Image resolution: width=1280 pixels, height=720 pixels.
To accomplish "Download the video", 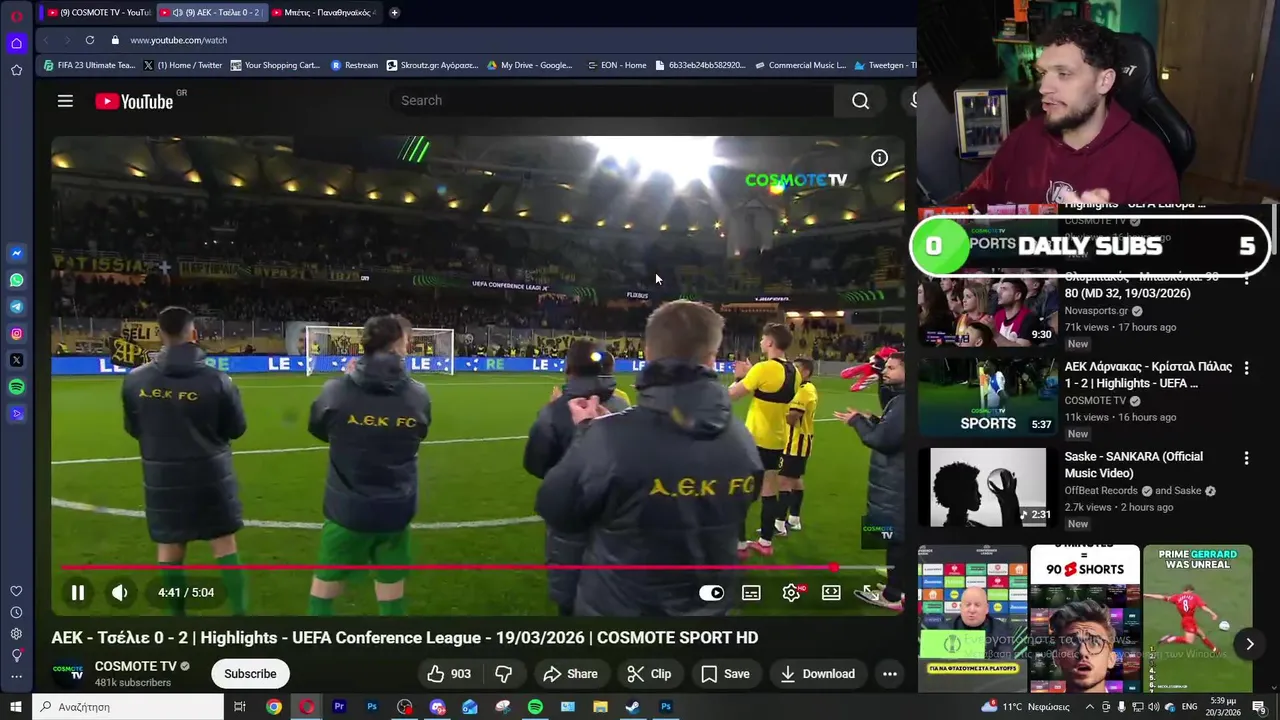I will point(817,674).
